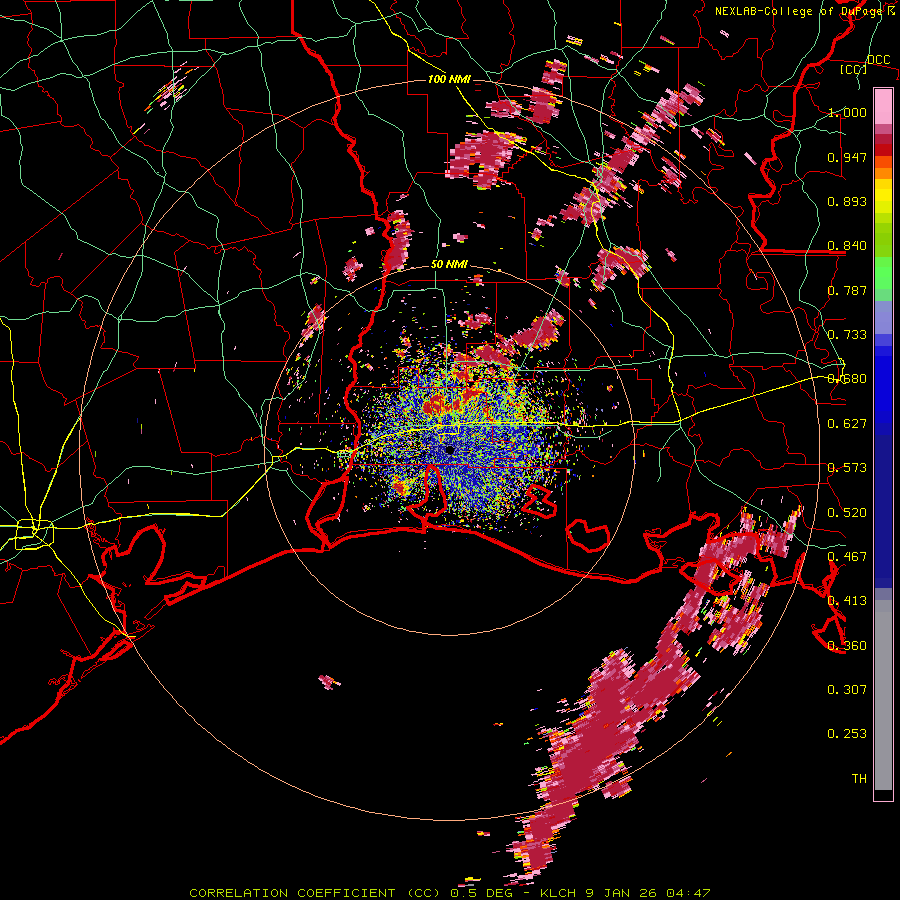The width and height of the screenshot is (900, 900).
Task: Select the 0.627 legend value
Action: (x=847, y=424)
